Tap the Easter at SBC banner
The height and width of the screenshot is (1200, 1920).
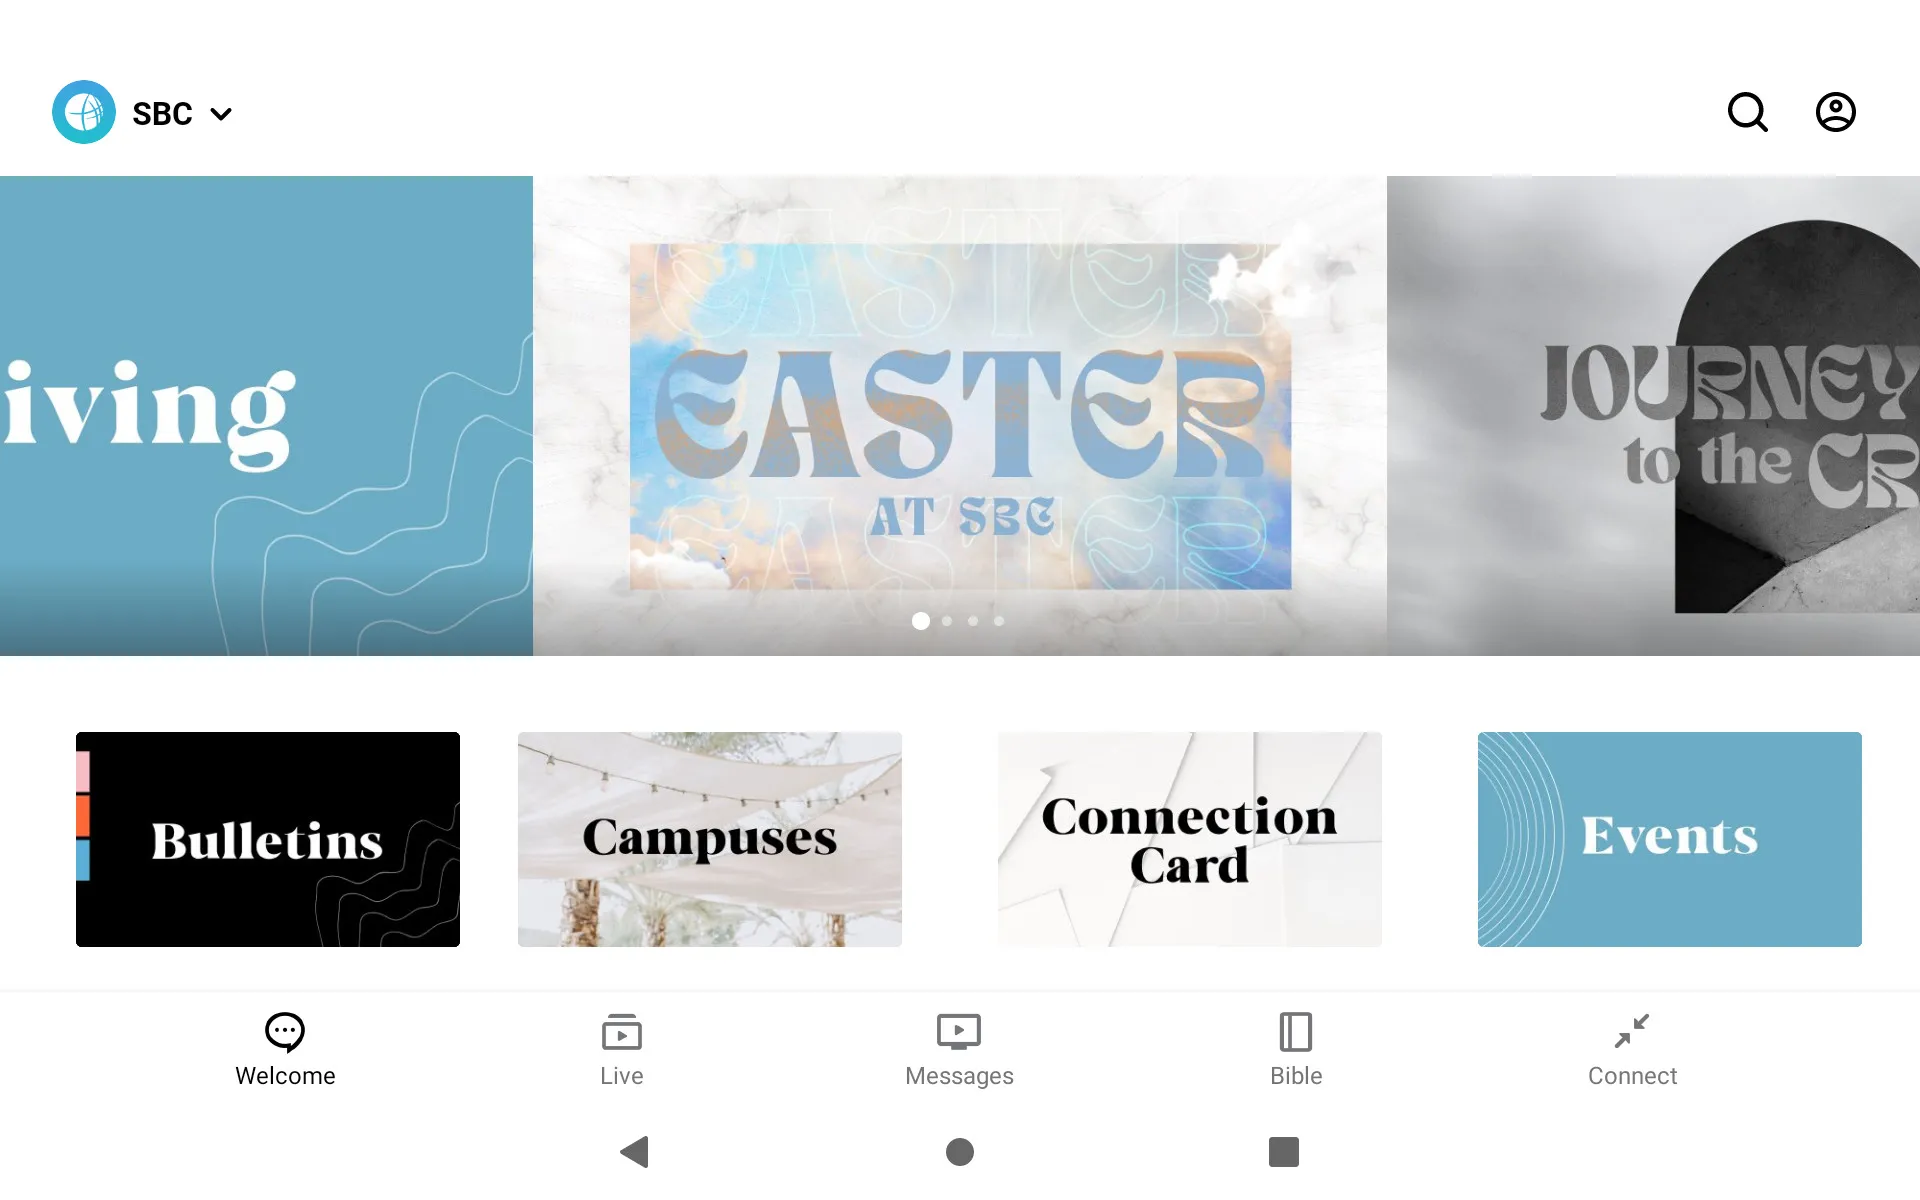tap(959, 415)
